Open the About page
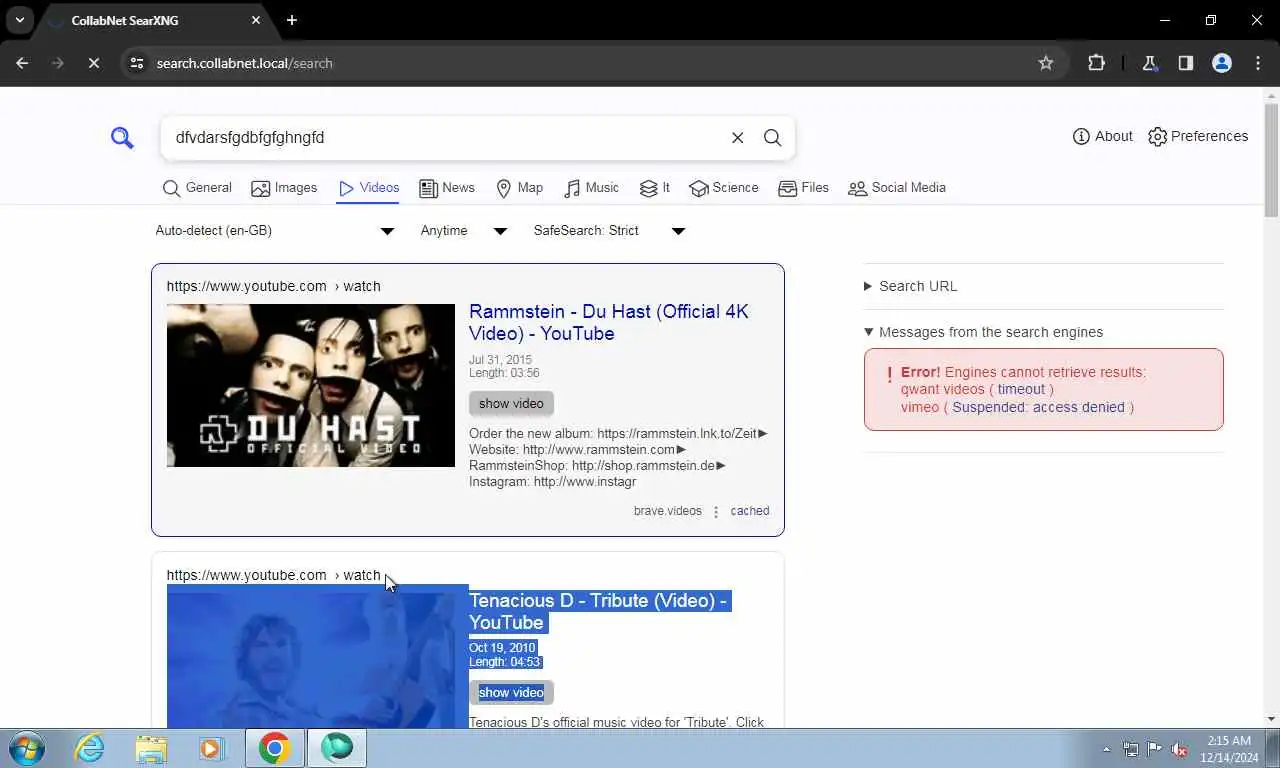The width and height of the screenshot is (1280, 768). coord(1102,136)
